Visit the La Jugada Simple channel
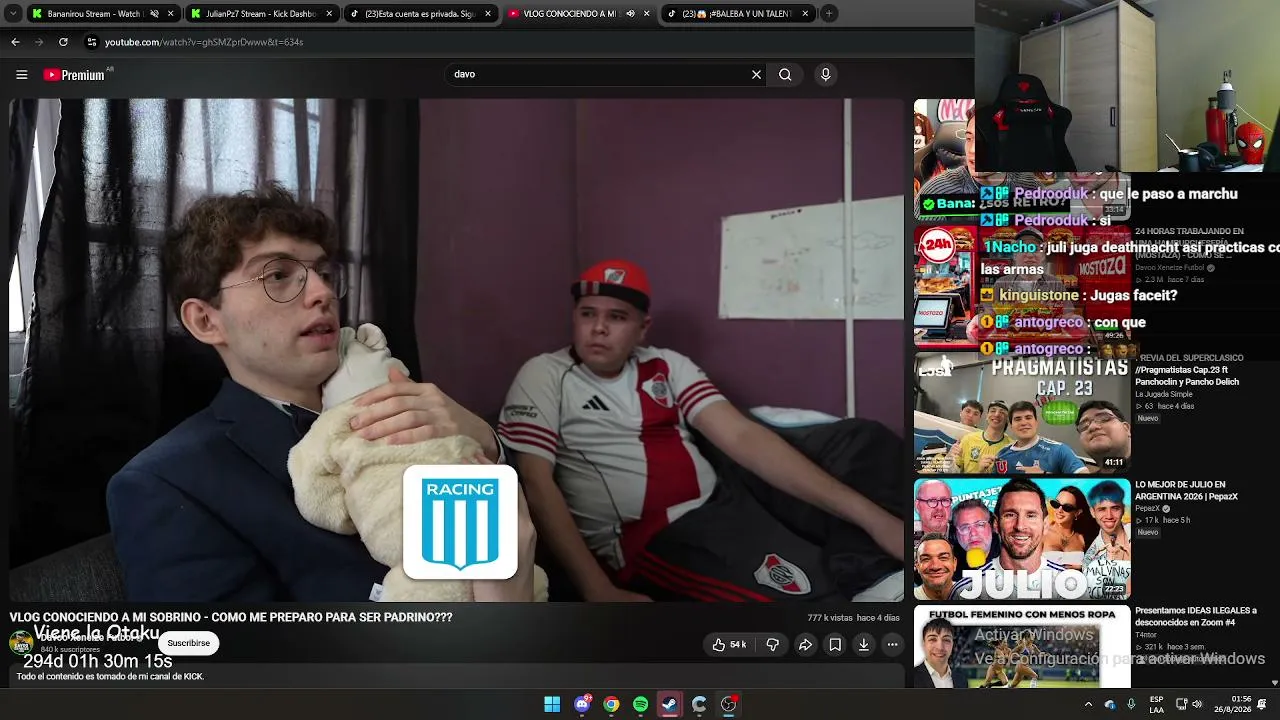 1164,394
